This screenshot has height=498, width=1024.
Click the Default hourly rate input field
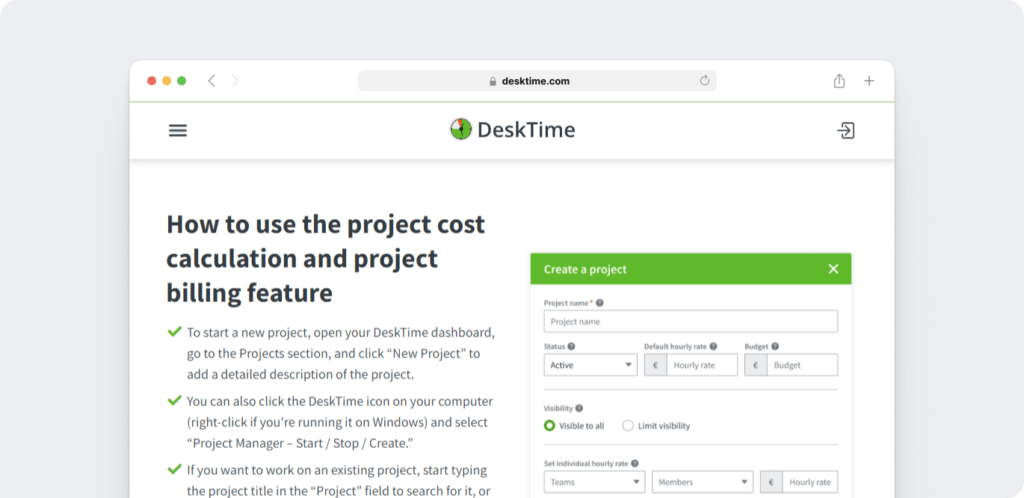click(702, 365)
